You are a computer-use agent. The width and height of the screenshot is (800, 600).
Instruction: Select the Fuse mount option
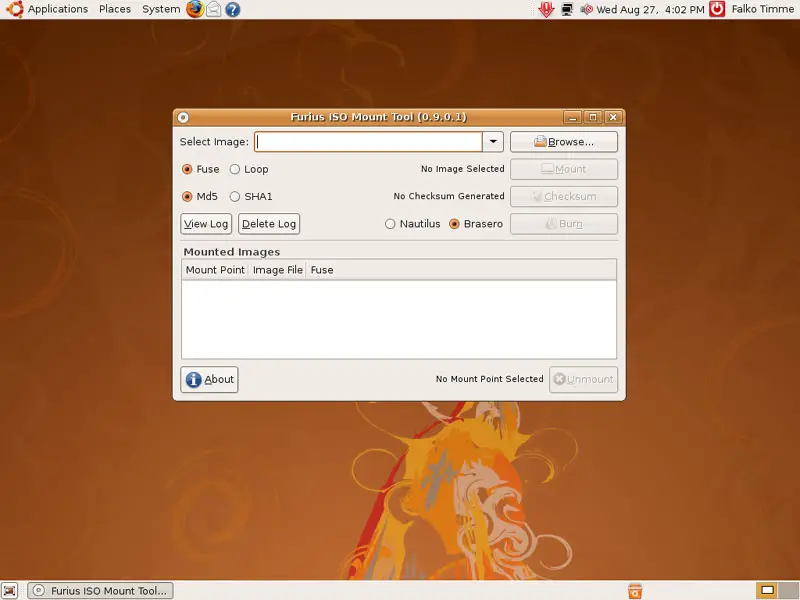(201, 169)
